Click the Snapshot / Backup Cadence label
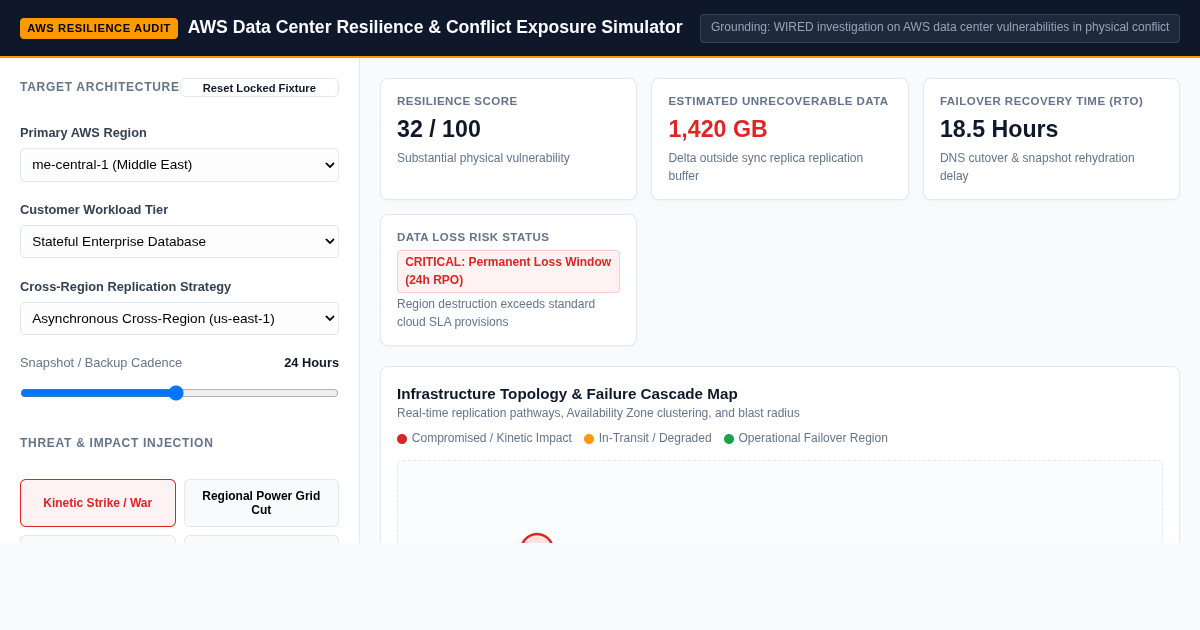Image resolution: width=1200 pixels, height=630 pixels. coord(101,362)
